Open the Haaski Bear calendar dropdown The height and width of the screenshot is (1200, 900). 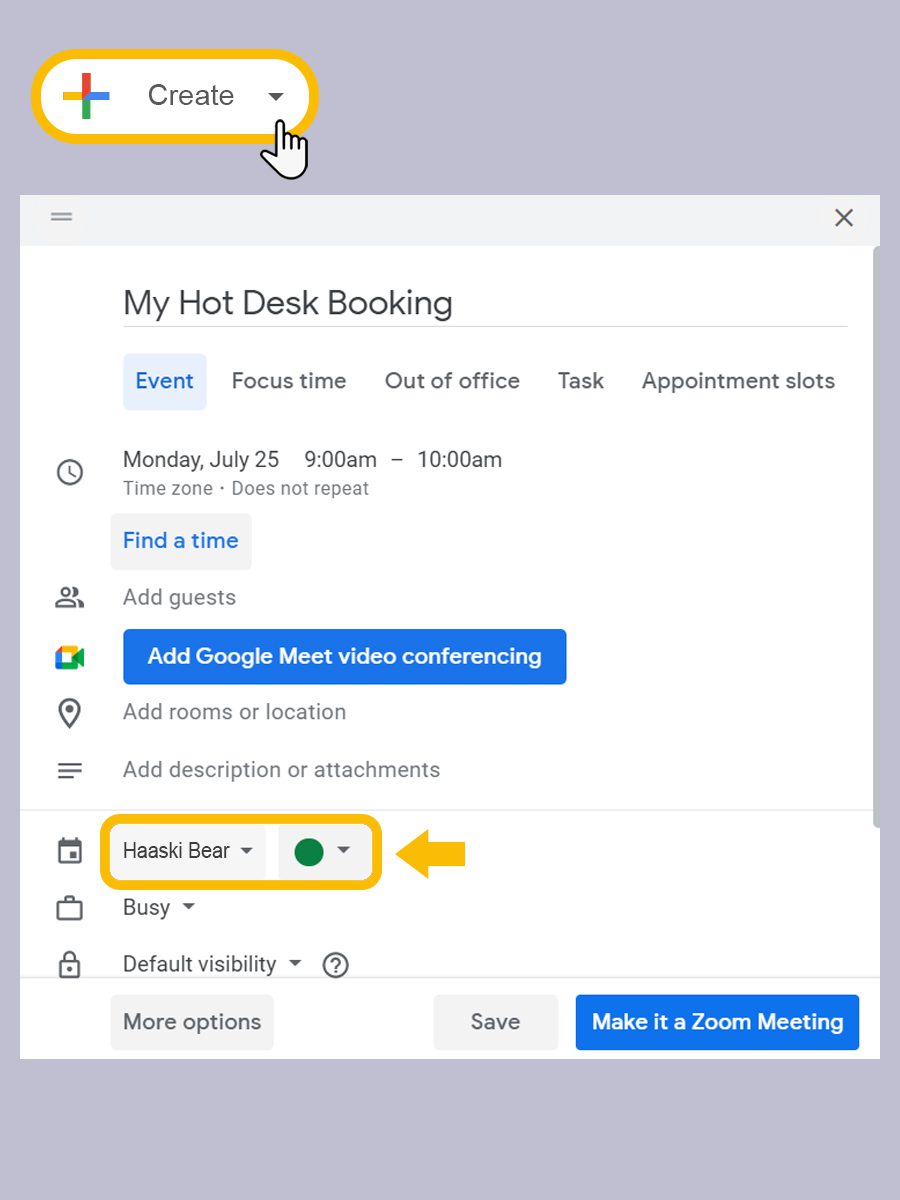click(188, 851)
